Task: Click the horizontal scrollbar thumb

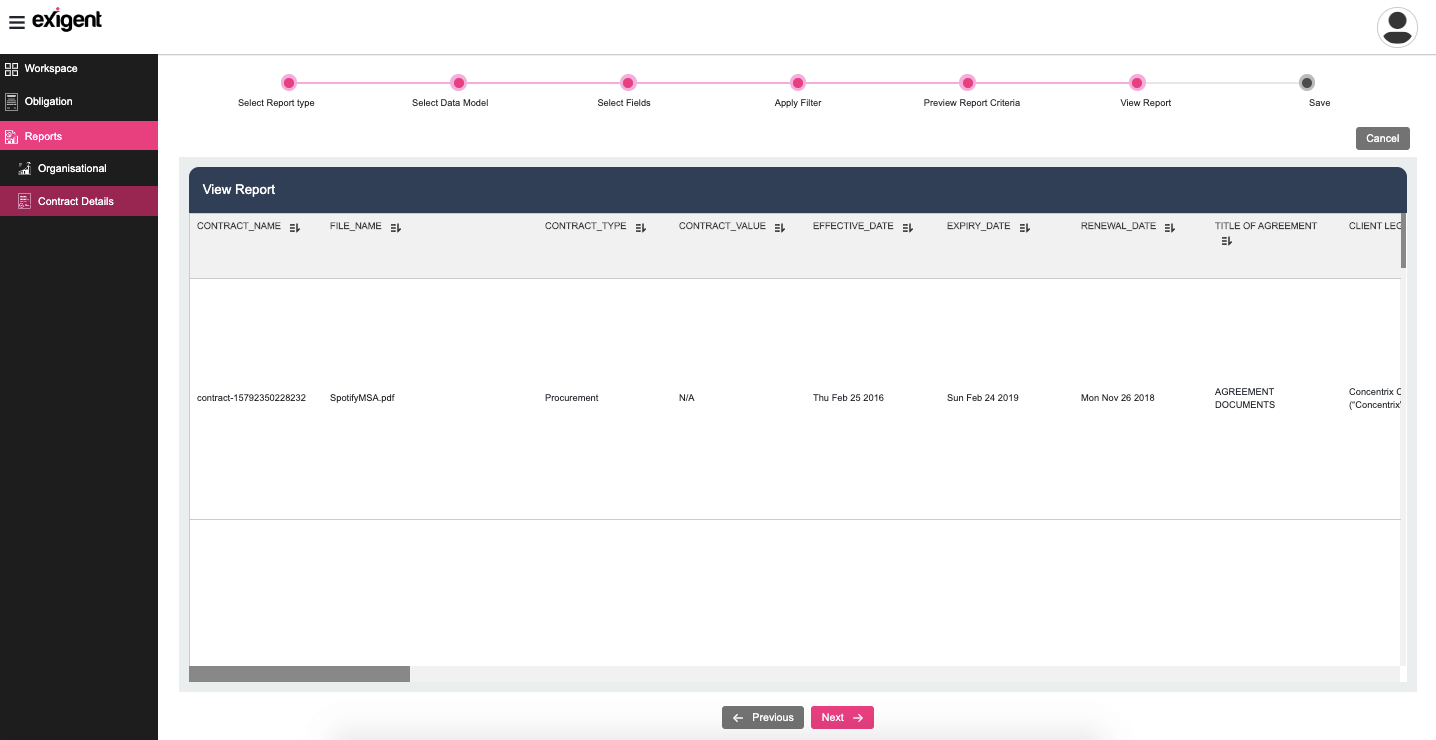Action: [299, 674]
